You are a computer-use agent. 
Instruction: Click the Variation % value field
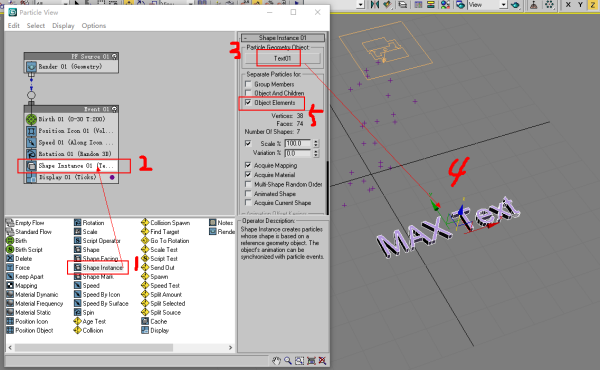click(298, 153)
